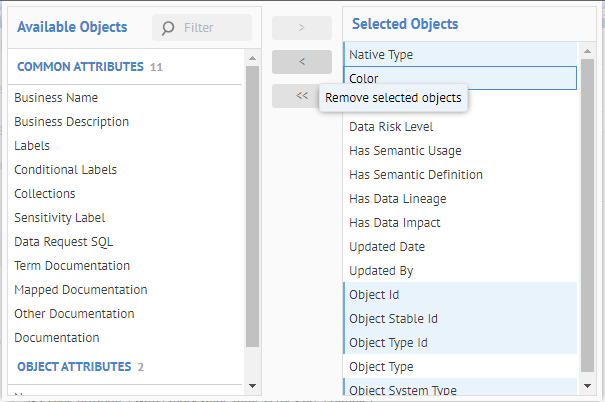Select Term Documentation attribute
This screenshot has height=402, width=605.
[x=125, y=265]
